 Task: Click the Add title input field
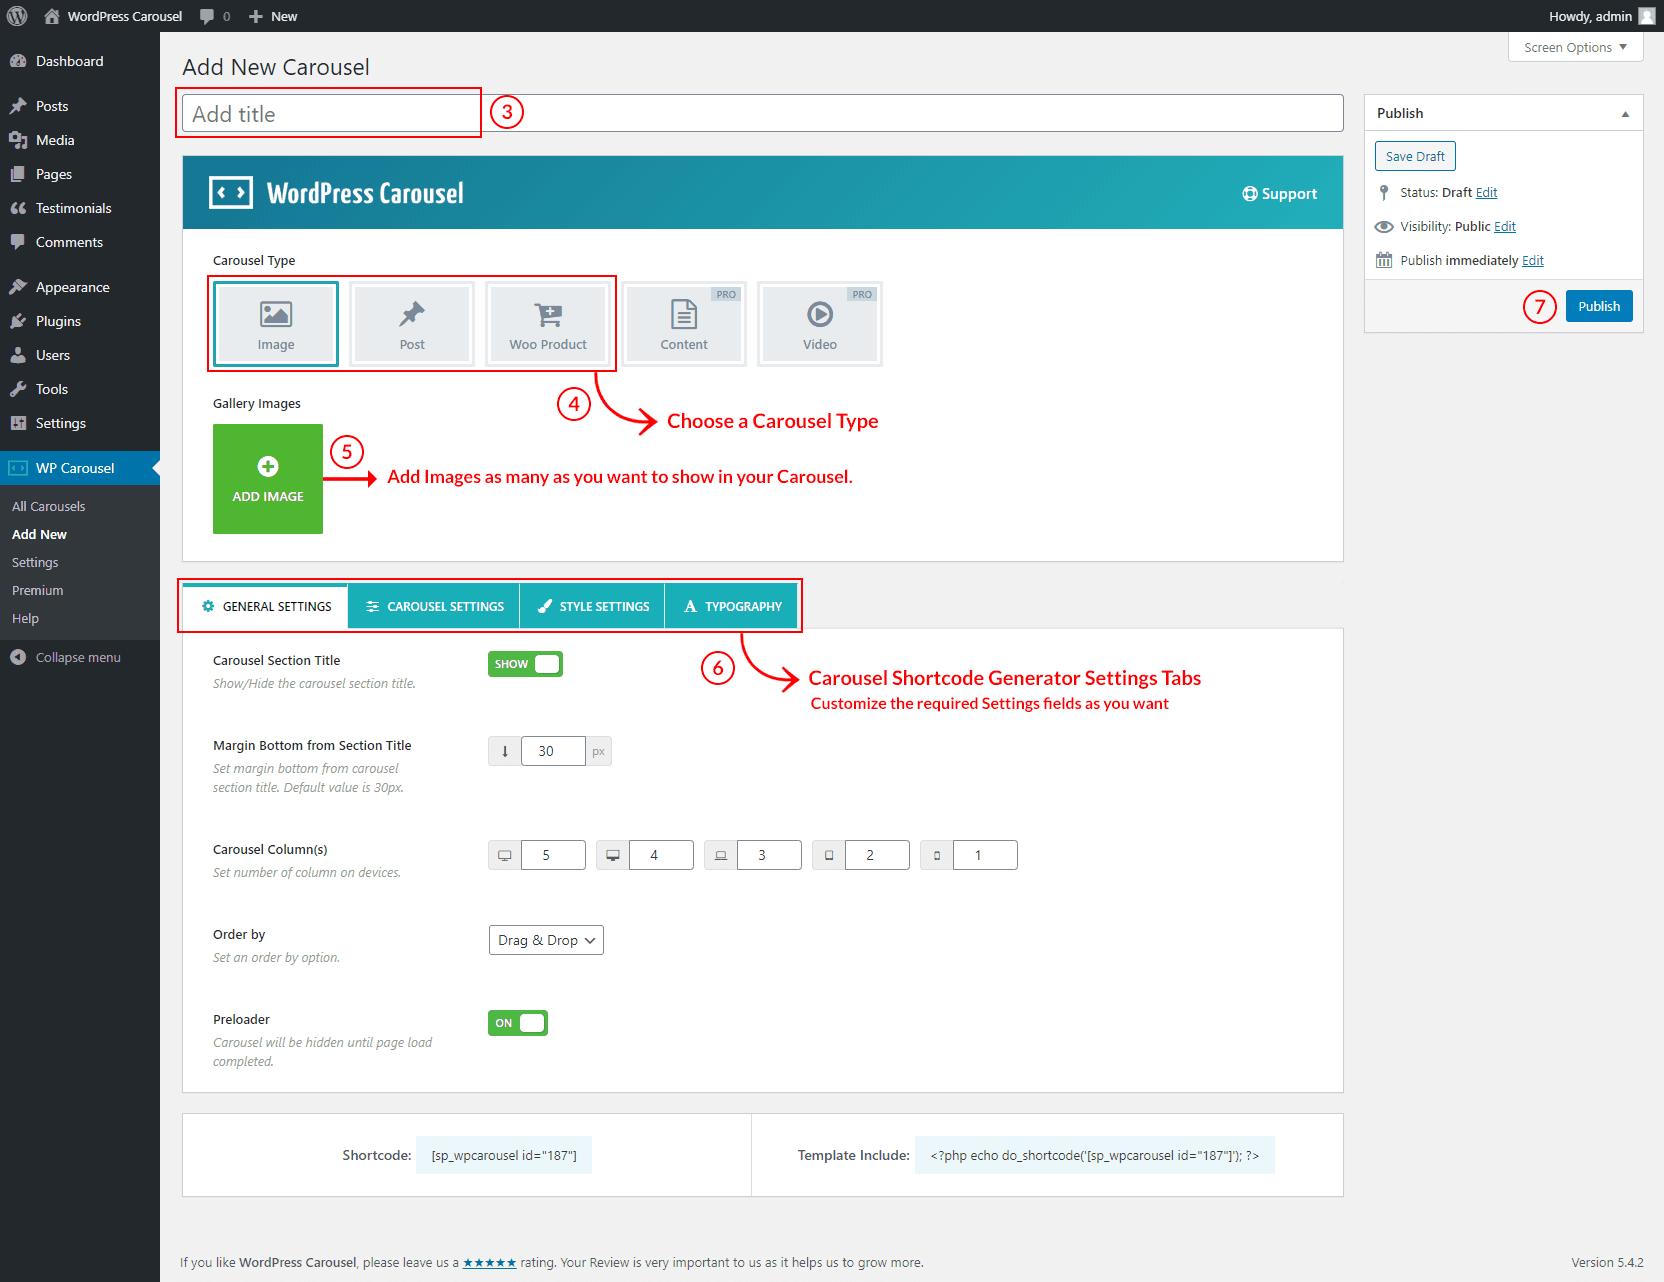tap(762, 114)
